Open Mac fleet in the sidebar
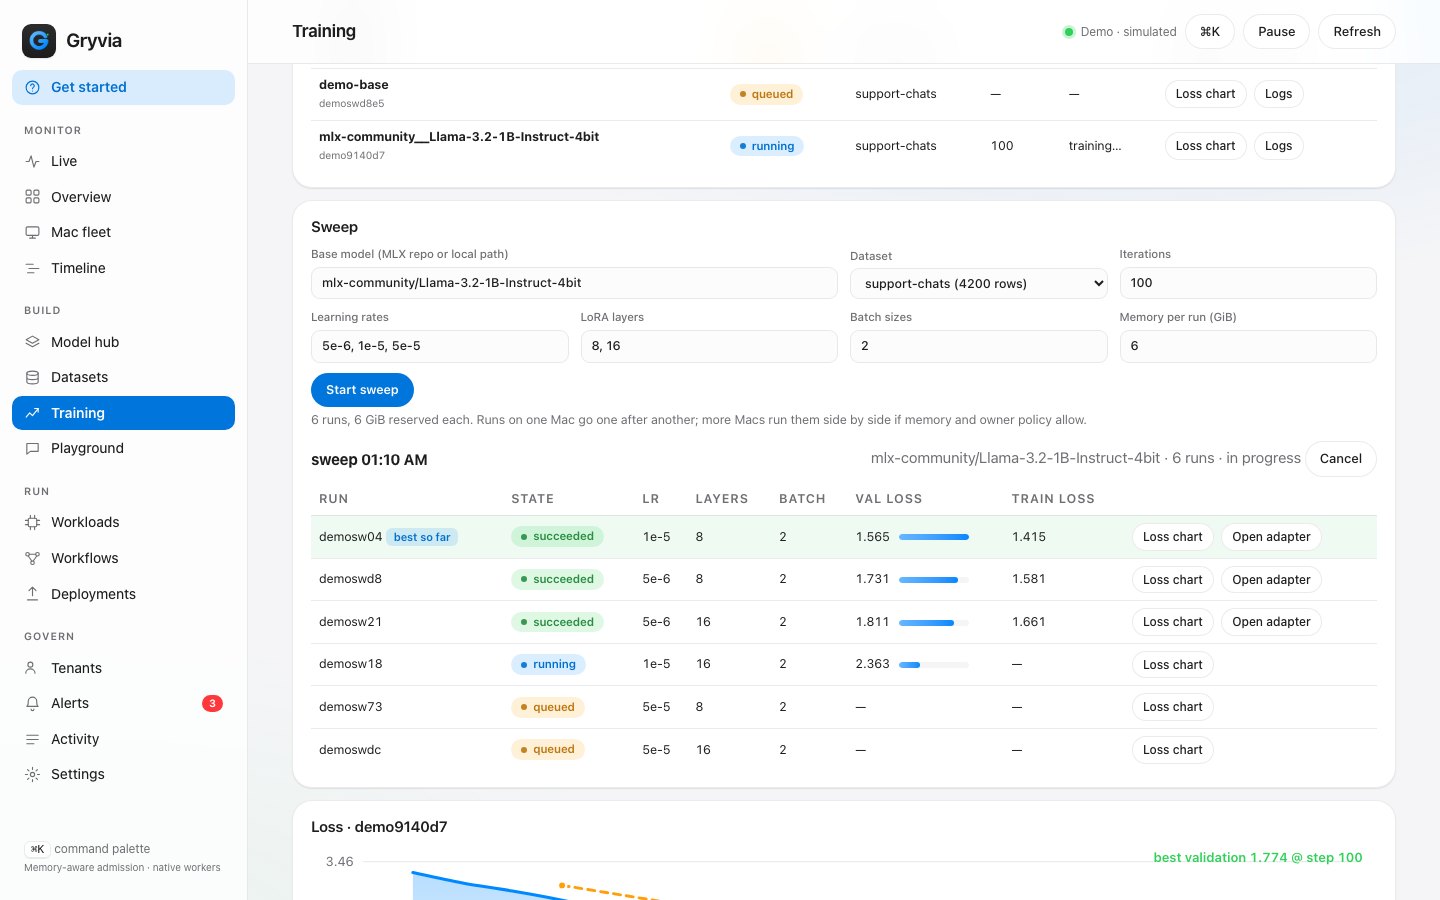Viewport: 1440px width, 900px height. [x=123, y=232]
